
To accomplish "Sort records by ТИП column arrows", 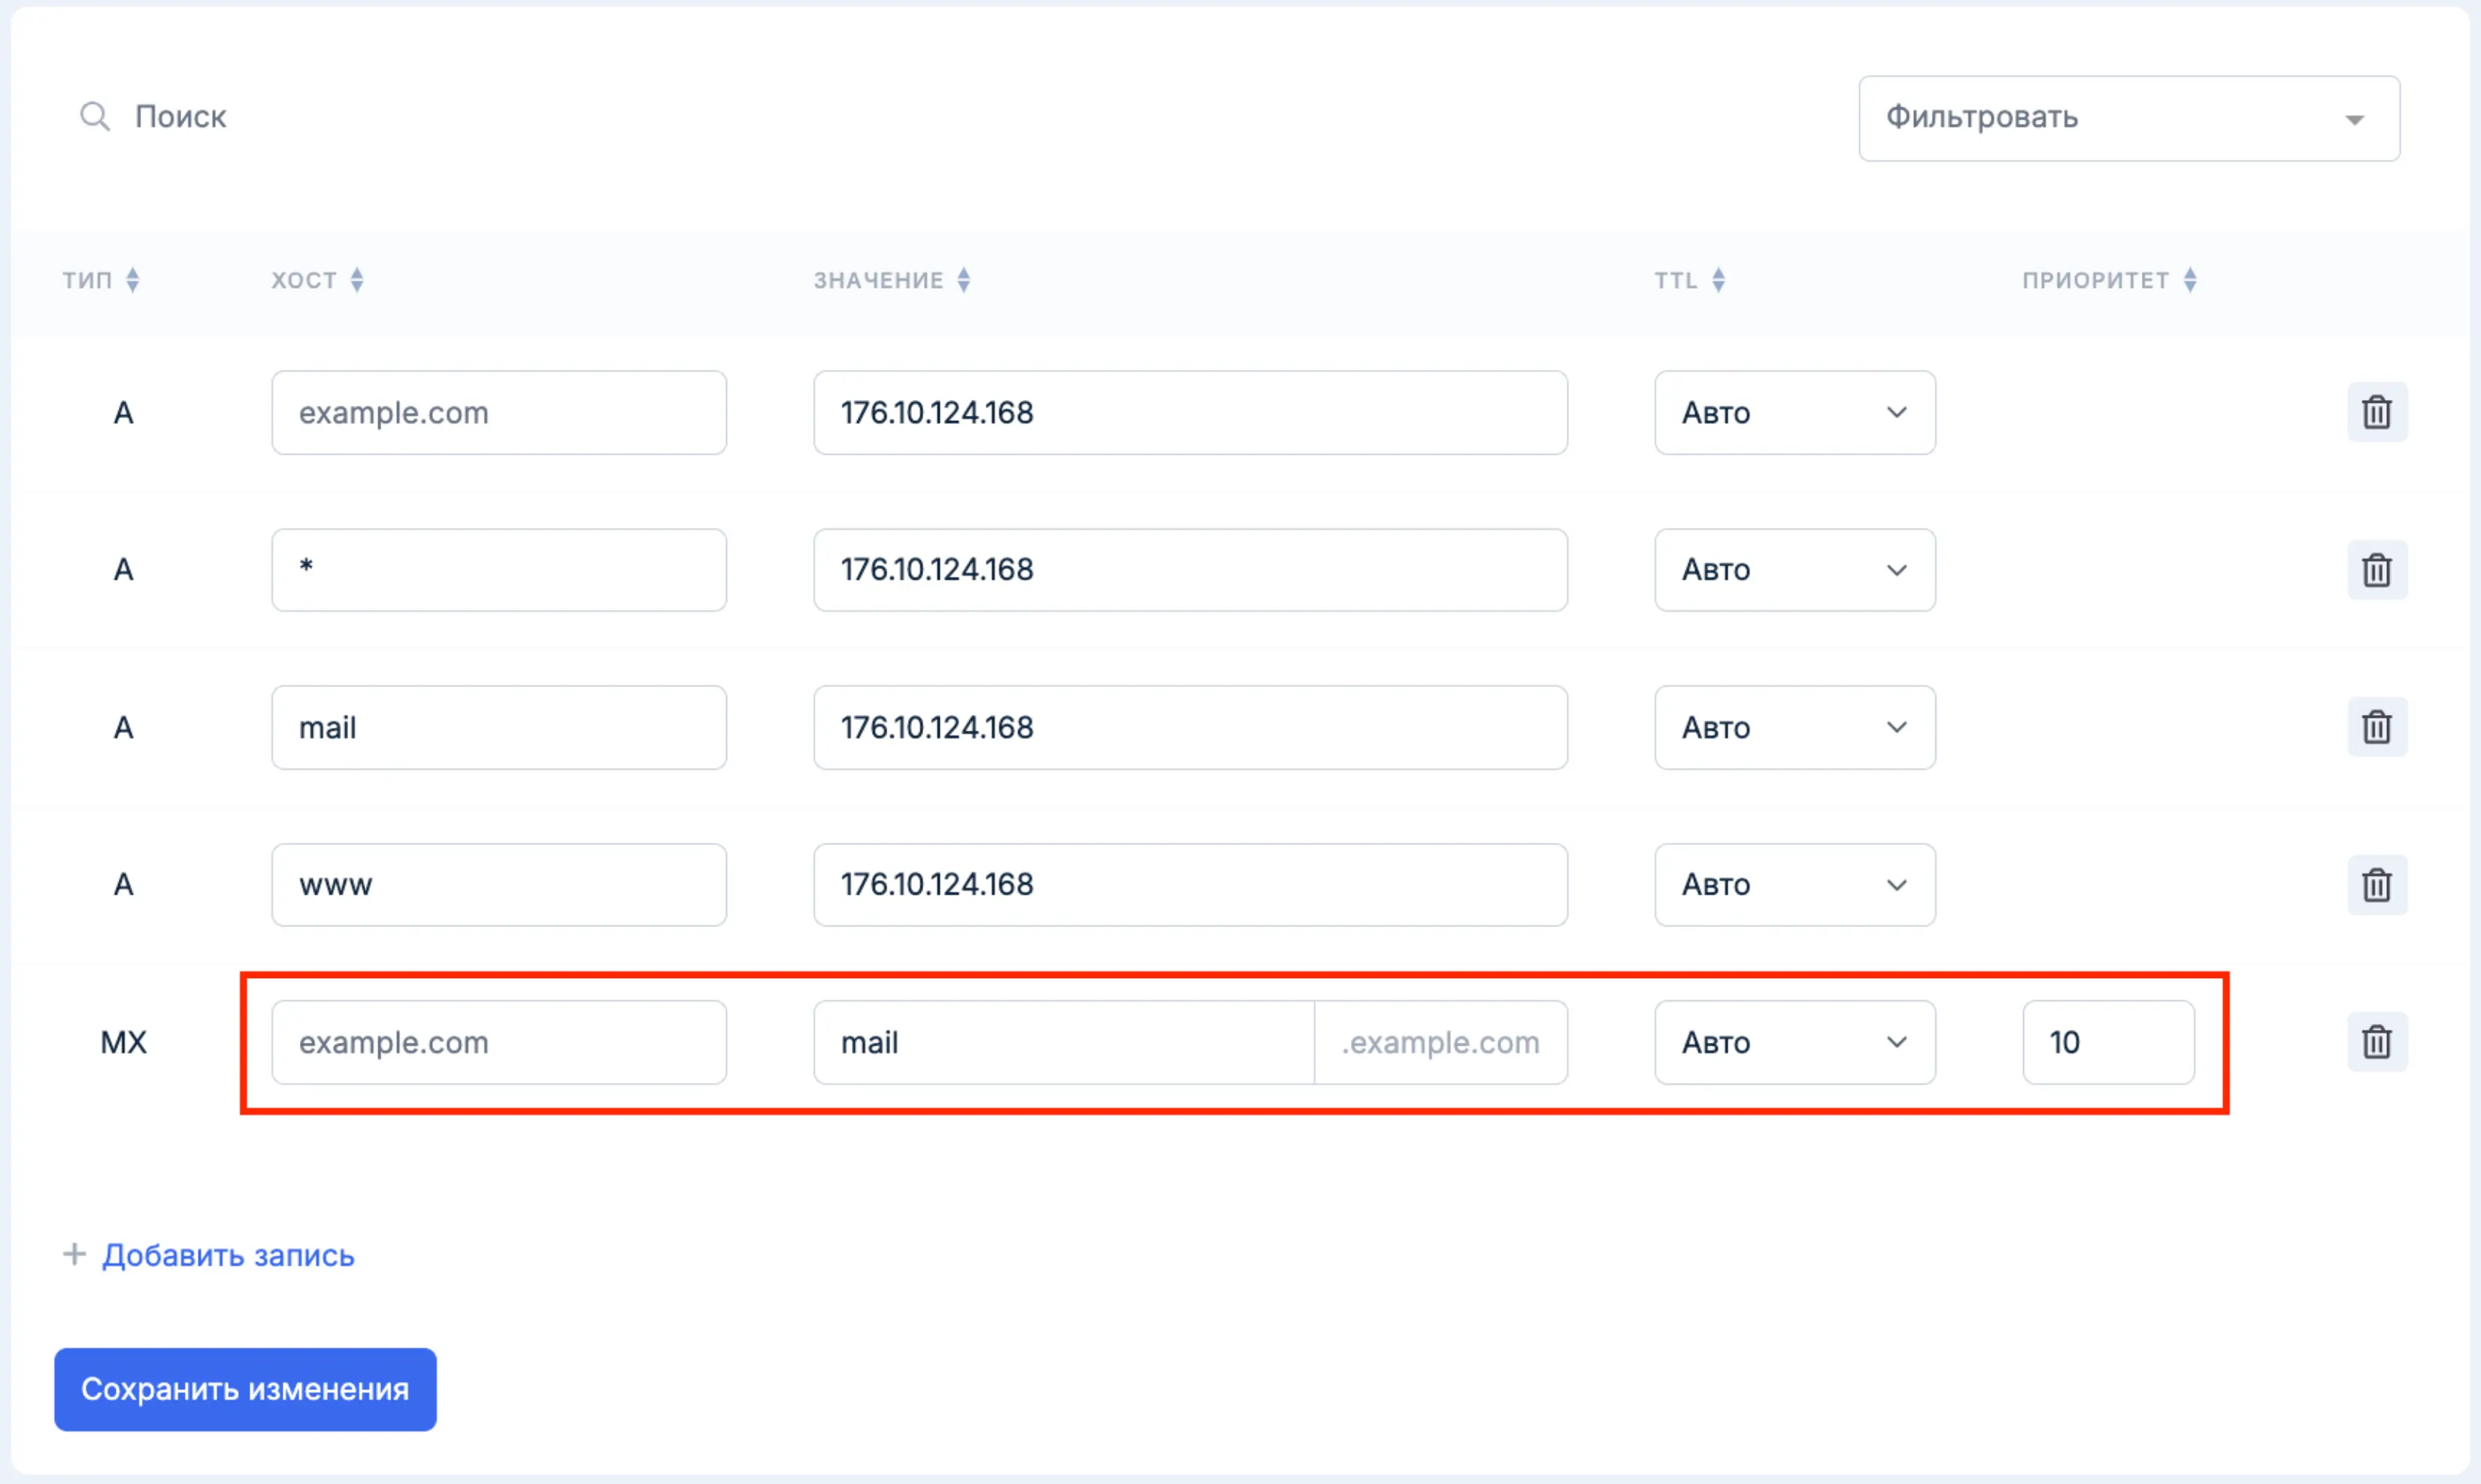I will [x=133, y=280].
